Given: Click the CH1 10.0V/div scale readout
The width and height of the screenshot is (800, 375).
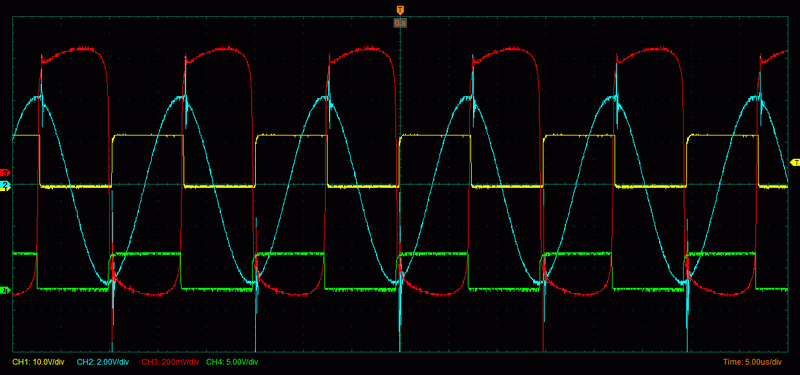Looking at the screenshot, I should (x=38, y=362).
